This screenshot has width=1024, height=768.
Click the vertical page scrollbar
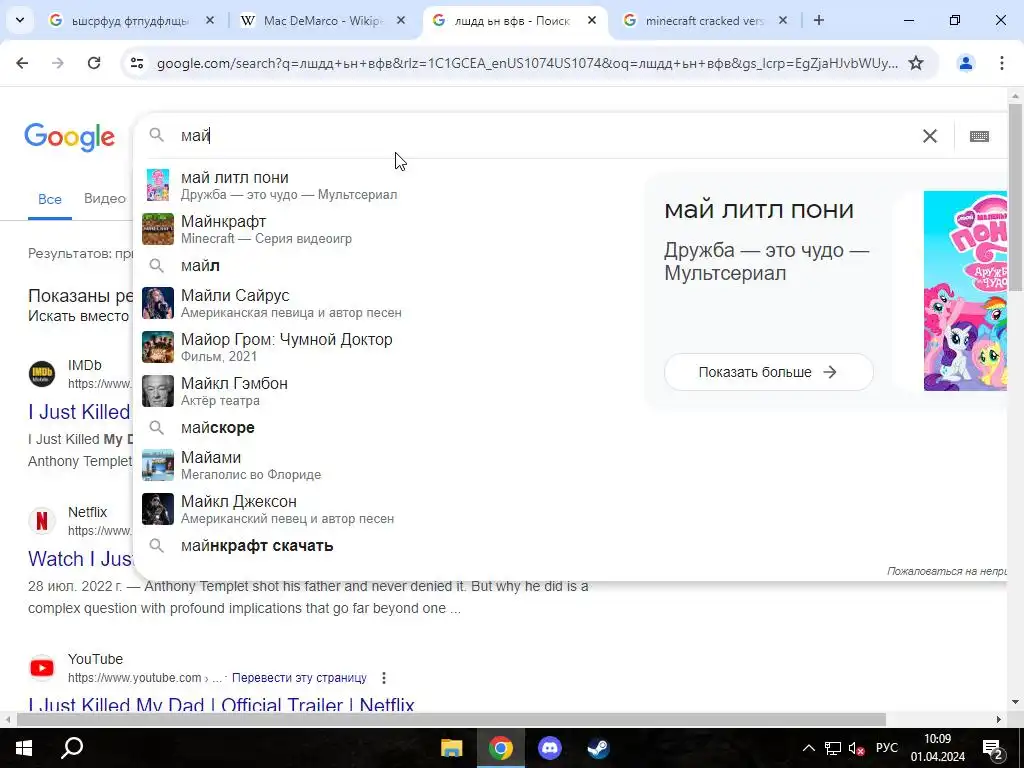(x=1015, y=196)
